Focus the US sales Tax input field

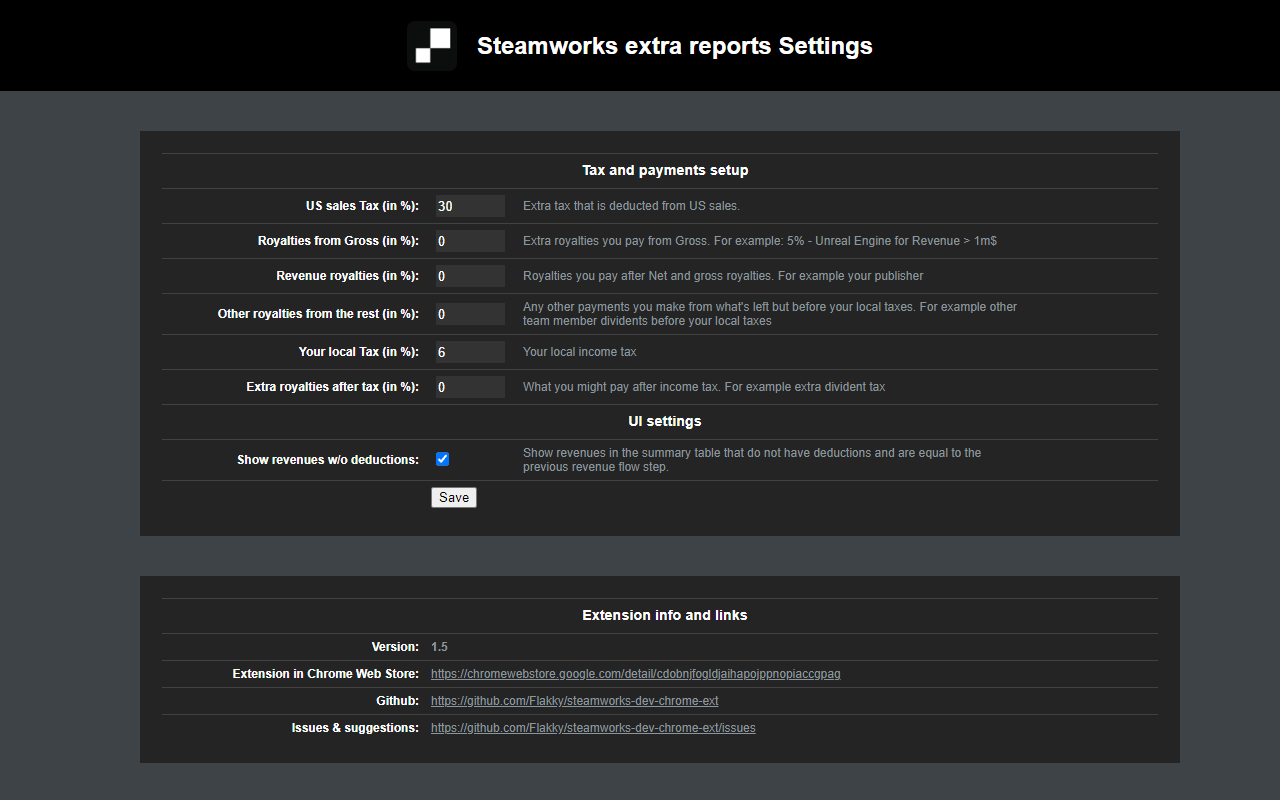coord(470,206)
